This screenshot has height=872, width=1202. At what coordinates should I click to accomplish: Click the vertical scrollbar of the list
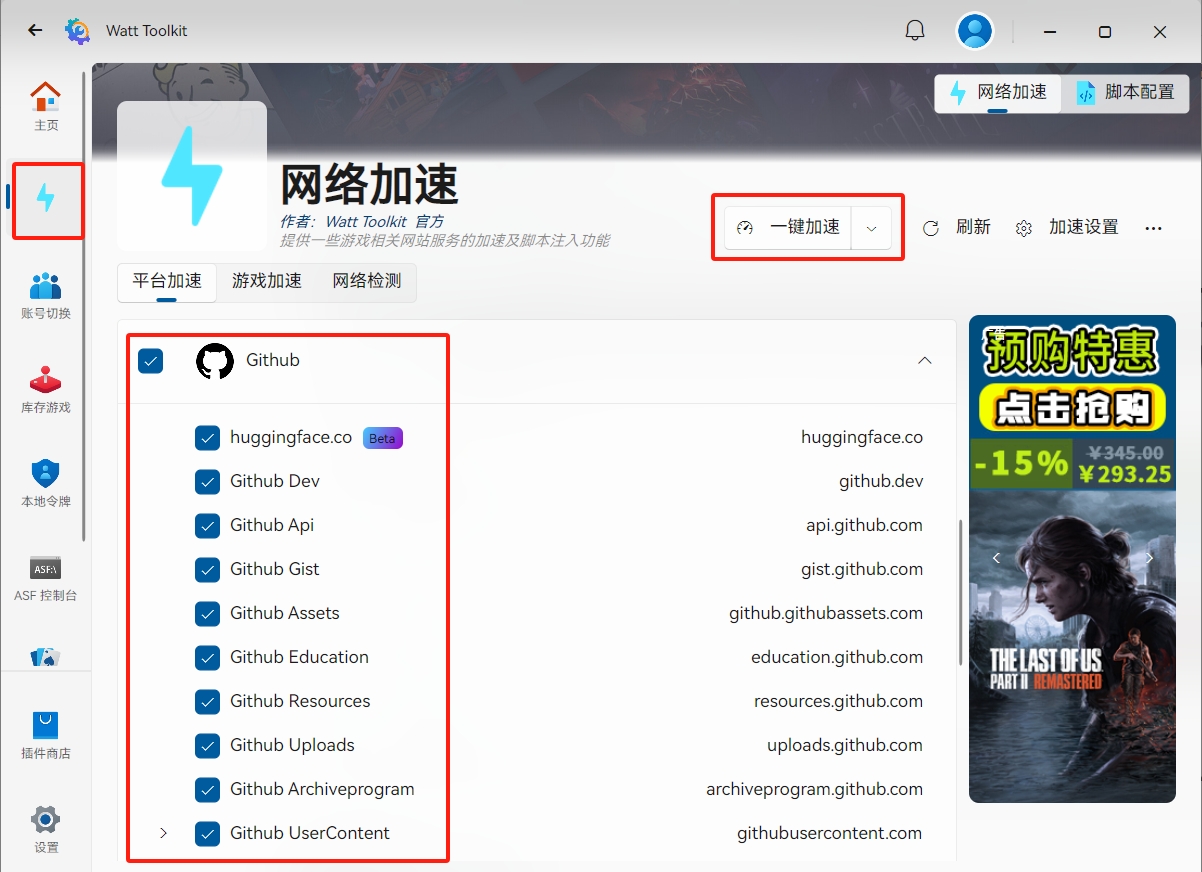(961, 592)
